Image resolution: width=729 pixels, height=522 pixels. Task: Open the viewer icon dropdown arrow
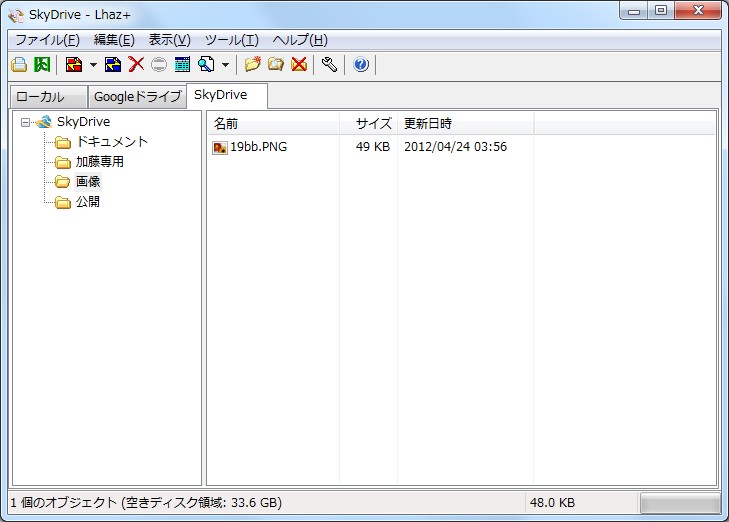click(225, 65)
